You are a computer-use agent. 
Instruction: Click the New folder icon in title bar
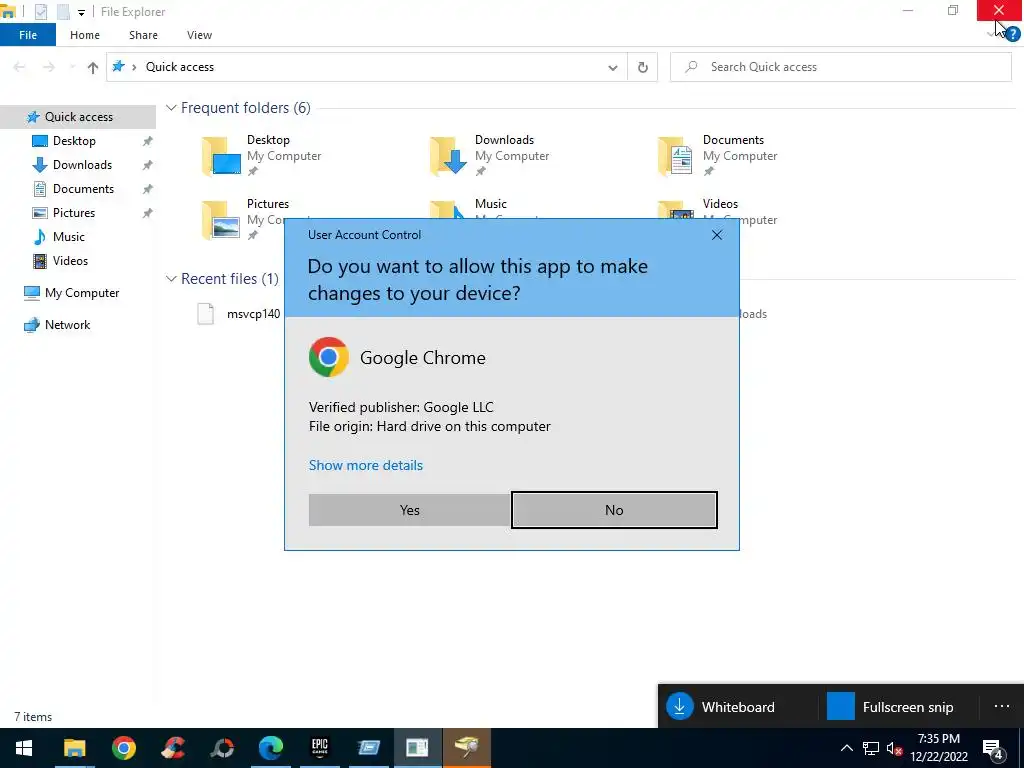coord(63,12)
